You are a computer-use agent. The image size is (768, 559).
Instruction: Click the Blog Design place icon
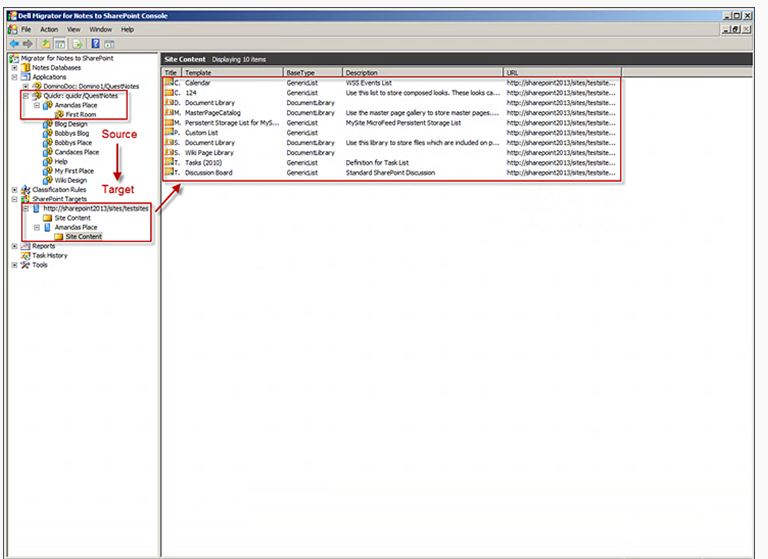(48, 124)
